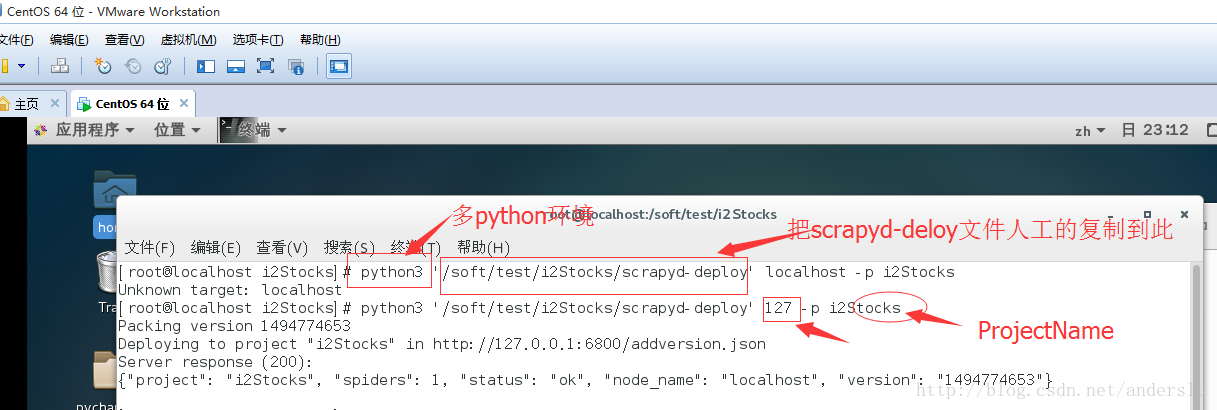
Task: Open the GNOME 位置 menu
Action: pos(177,130)
